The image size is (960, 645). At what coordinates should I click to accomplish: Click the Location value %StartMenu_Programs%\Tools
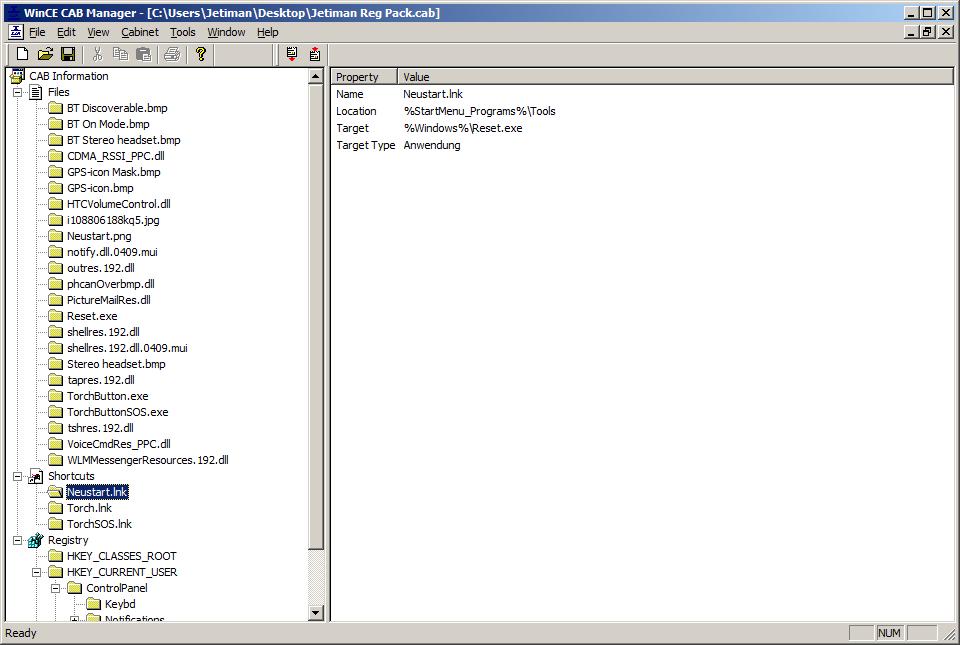(x=479, y=111)
